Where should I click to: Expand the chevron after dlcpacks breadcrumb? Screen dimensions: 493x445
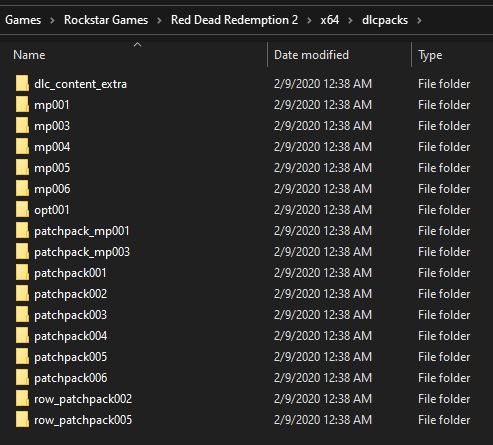pyautogui.click(x=419, y=21)
